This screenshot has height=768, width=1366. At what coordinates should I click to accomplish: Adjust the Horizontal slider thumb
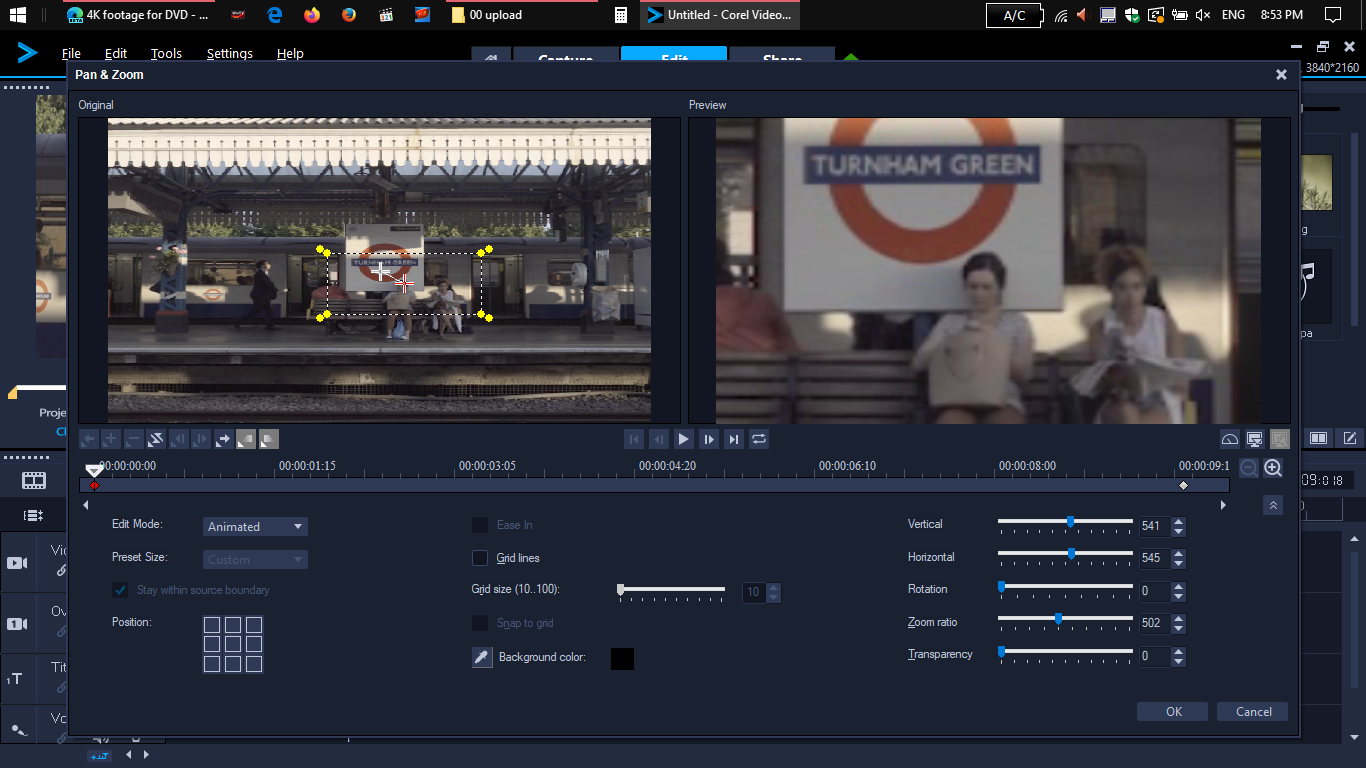[x=1071, y=554]
